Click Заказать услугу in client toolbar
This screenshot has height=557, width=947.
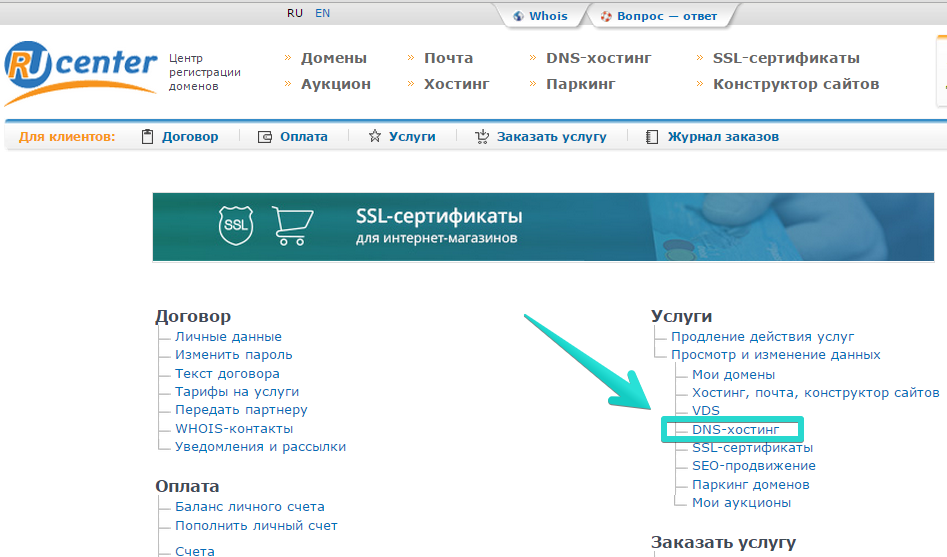pyautogui.click(x=551, y=137)
